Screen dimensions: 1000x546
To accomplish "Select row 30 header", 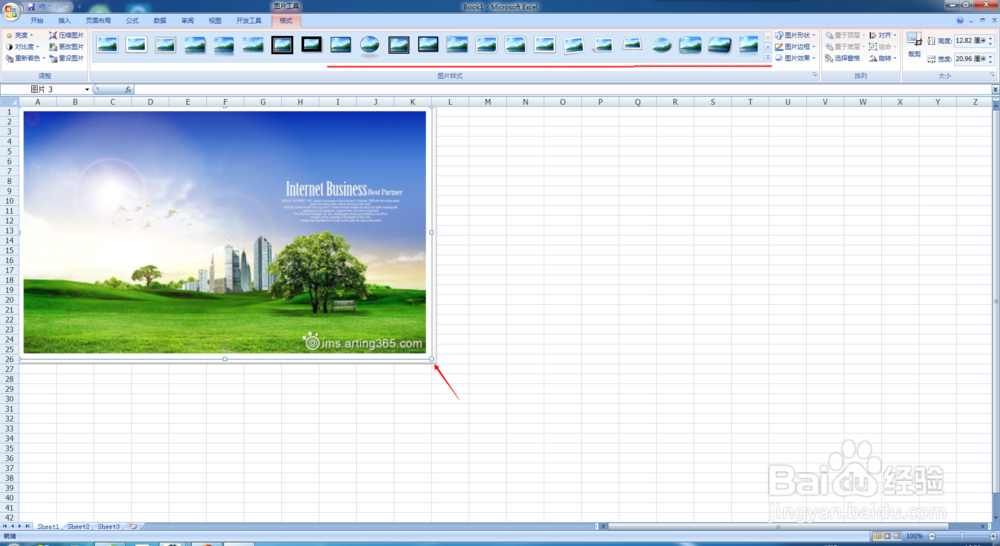I will [9, 399].
